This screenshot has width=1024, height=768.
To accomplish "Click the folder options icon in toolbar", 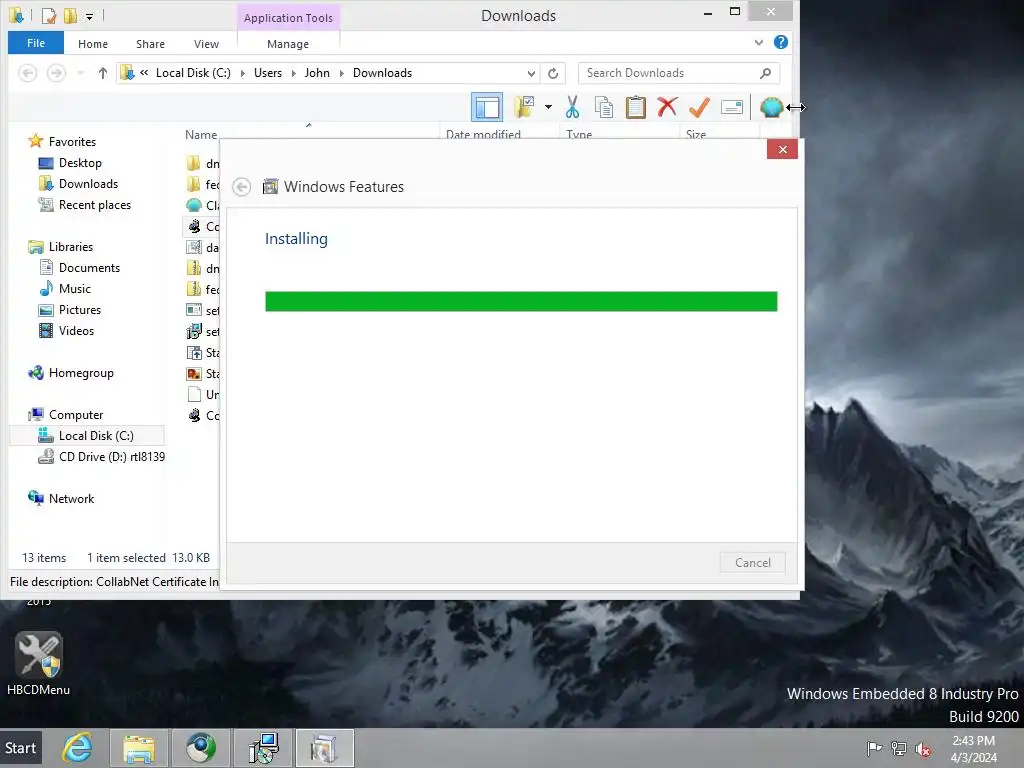I will [x=524, y=107].
